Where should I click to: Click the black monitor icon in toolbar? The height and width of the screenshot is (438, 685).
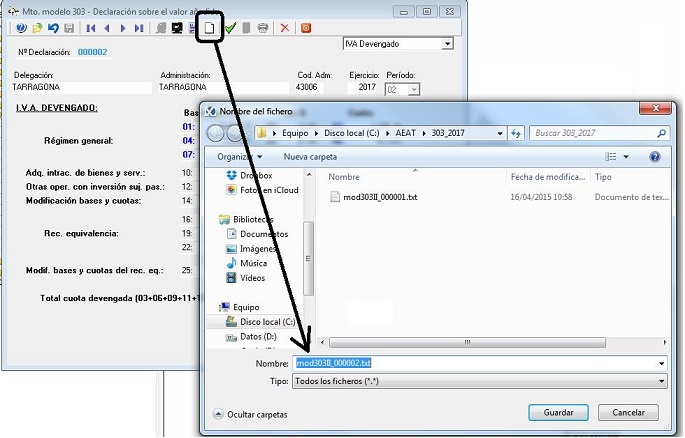[x=177, y=28]
